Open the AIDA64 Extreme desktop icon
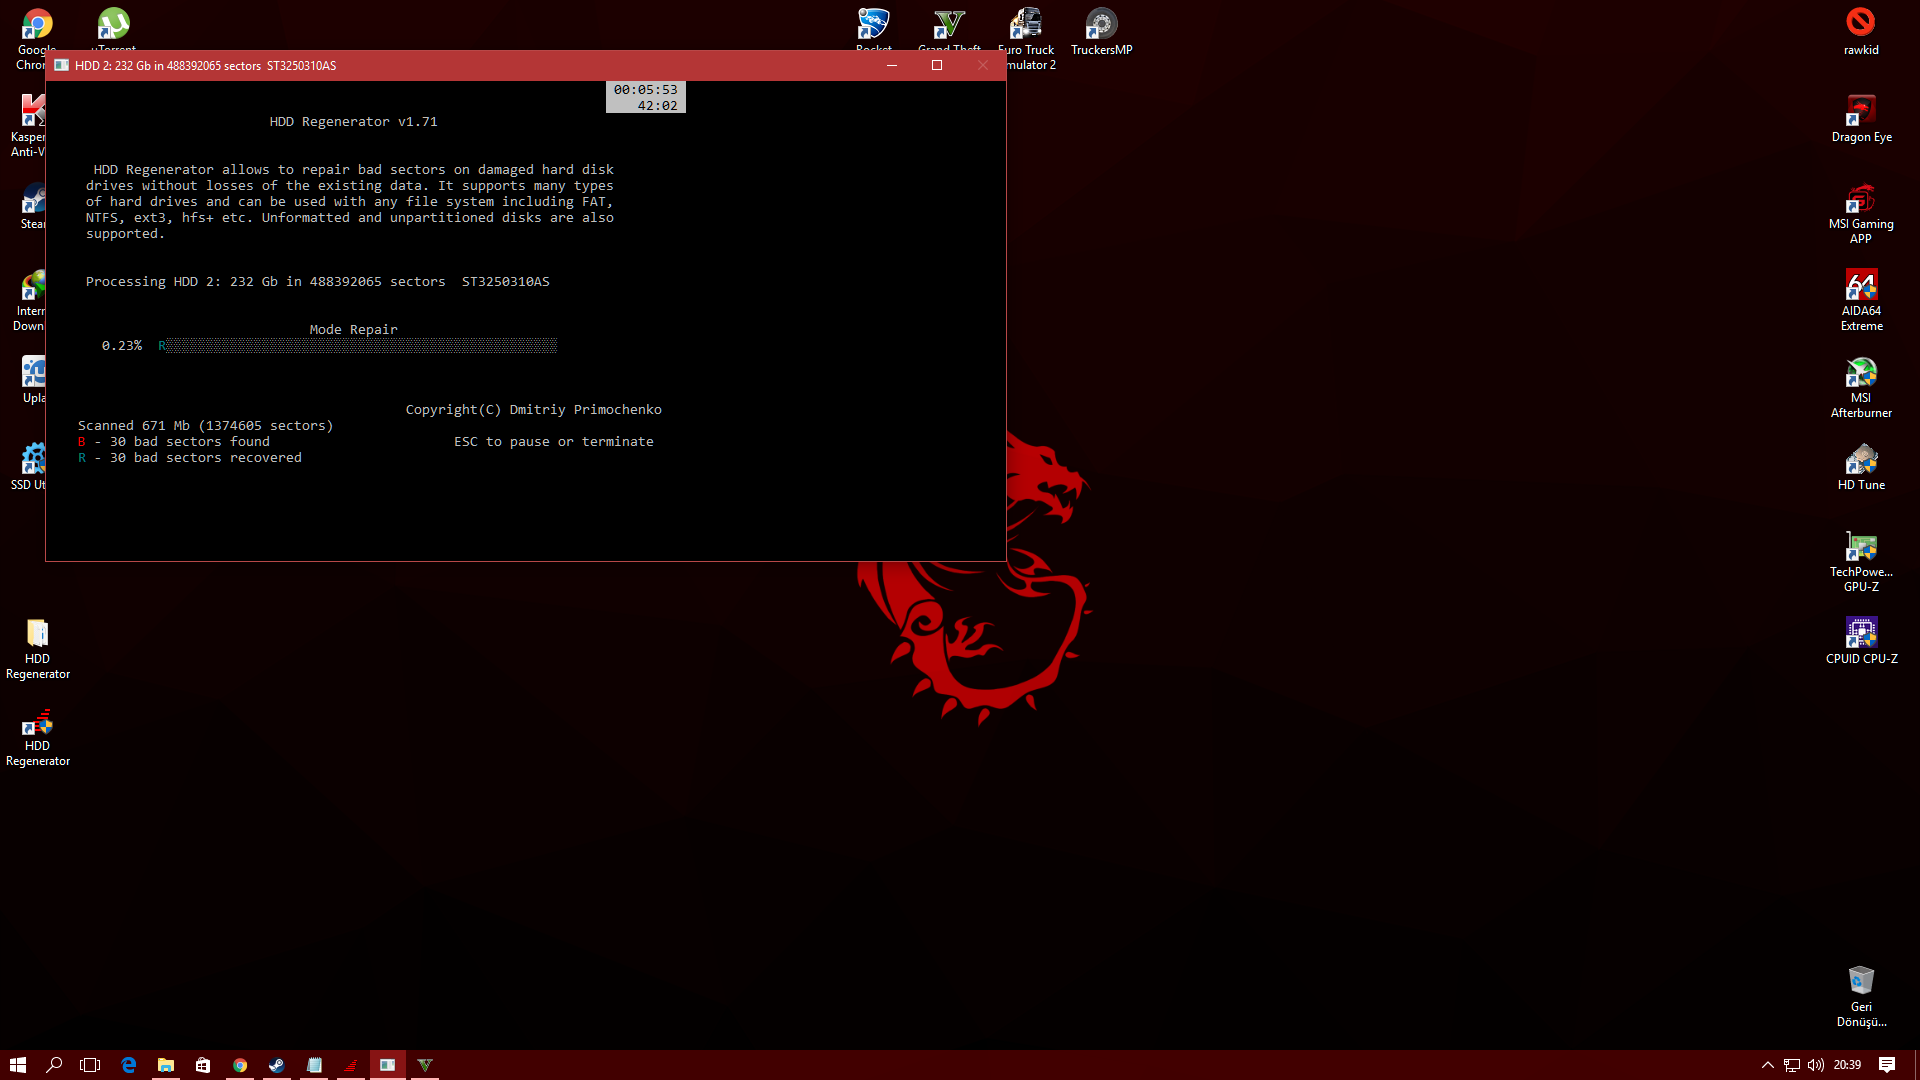The height and width of the screenshot is (1080, 1920). point(1861,286)
